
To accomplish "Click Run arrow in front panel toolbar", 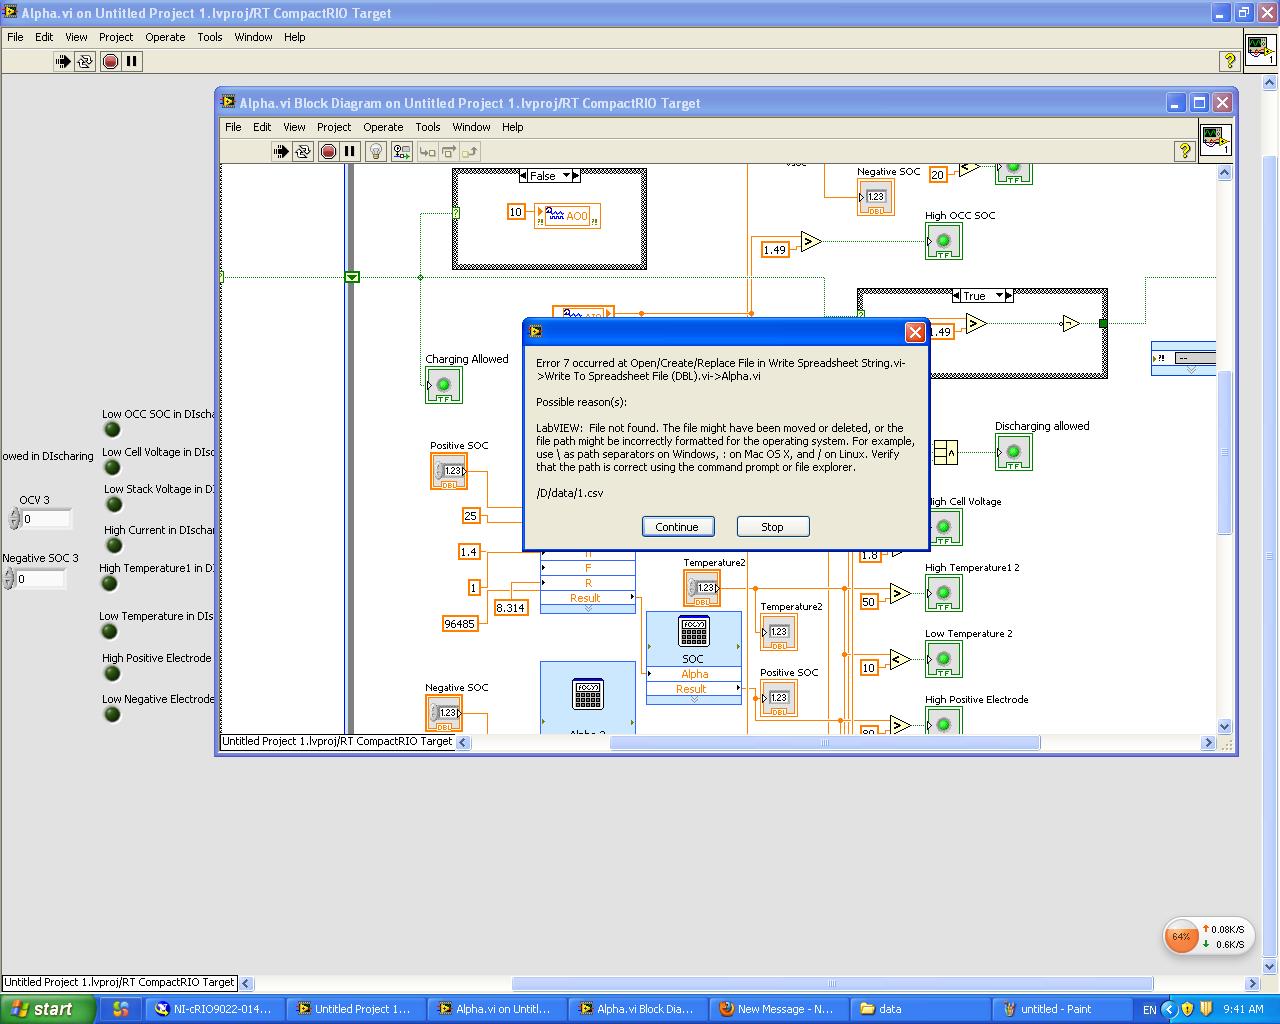I will (x=63, y=61).
